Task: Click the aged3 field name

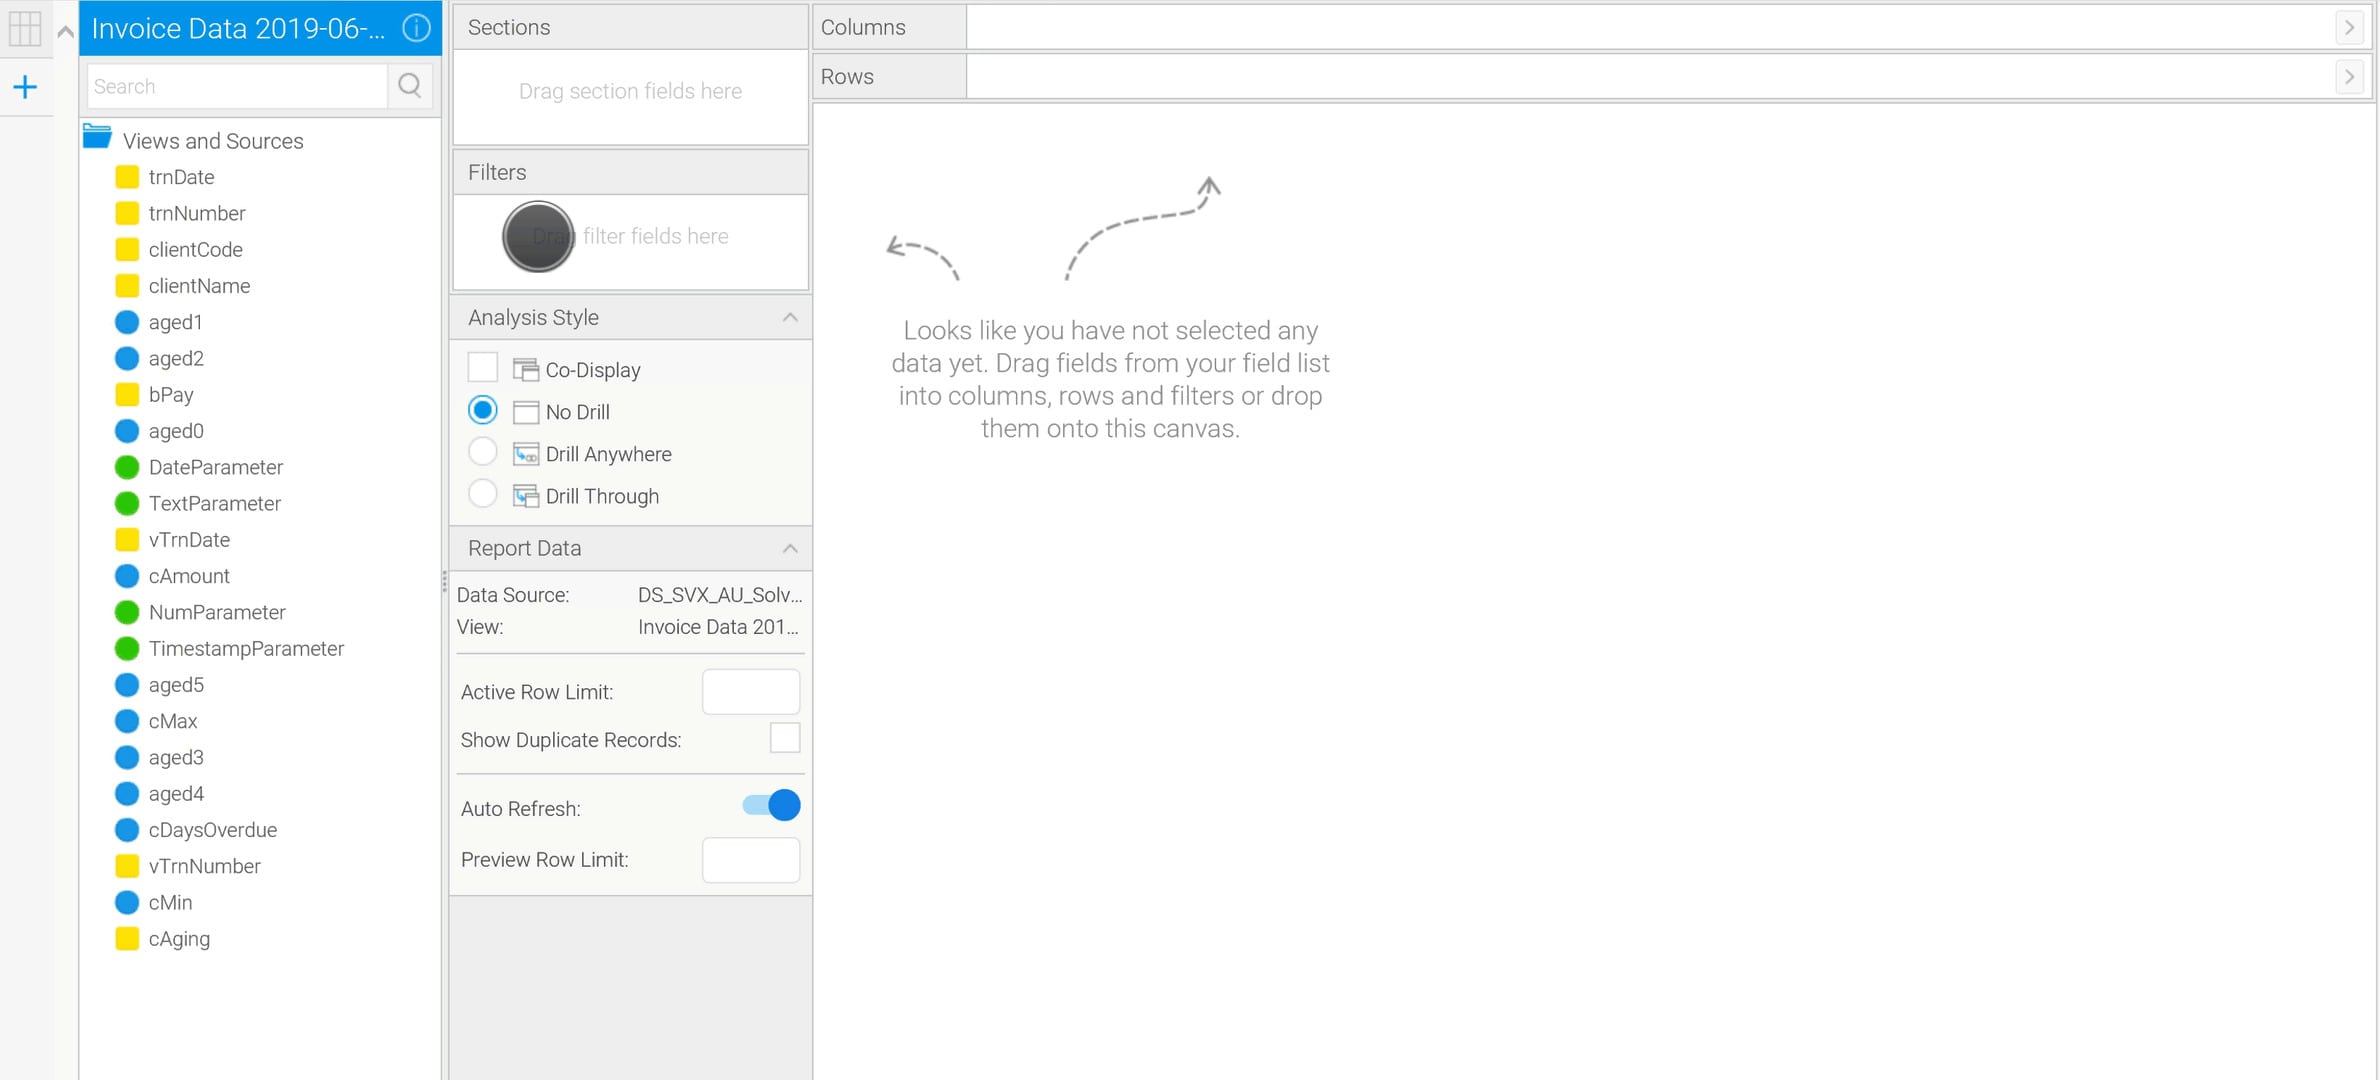Action: point(176,757)
